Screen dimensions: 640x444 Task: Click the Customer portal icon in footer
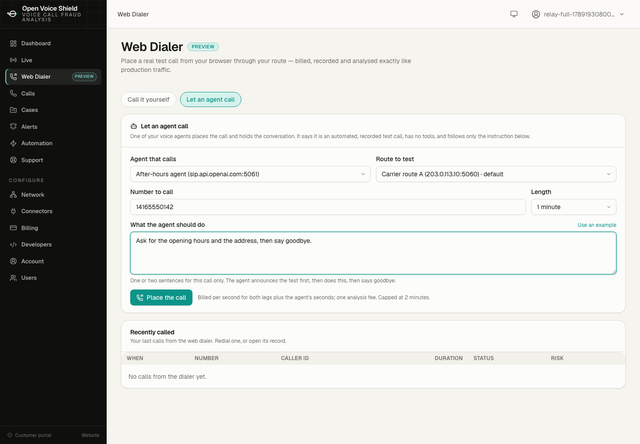coord(10,435)
